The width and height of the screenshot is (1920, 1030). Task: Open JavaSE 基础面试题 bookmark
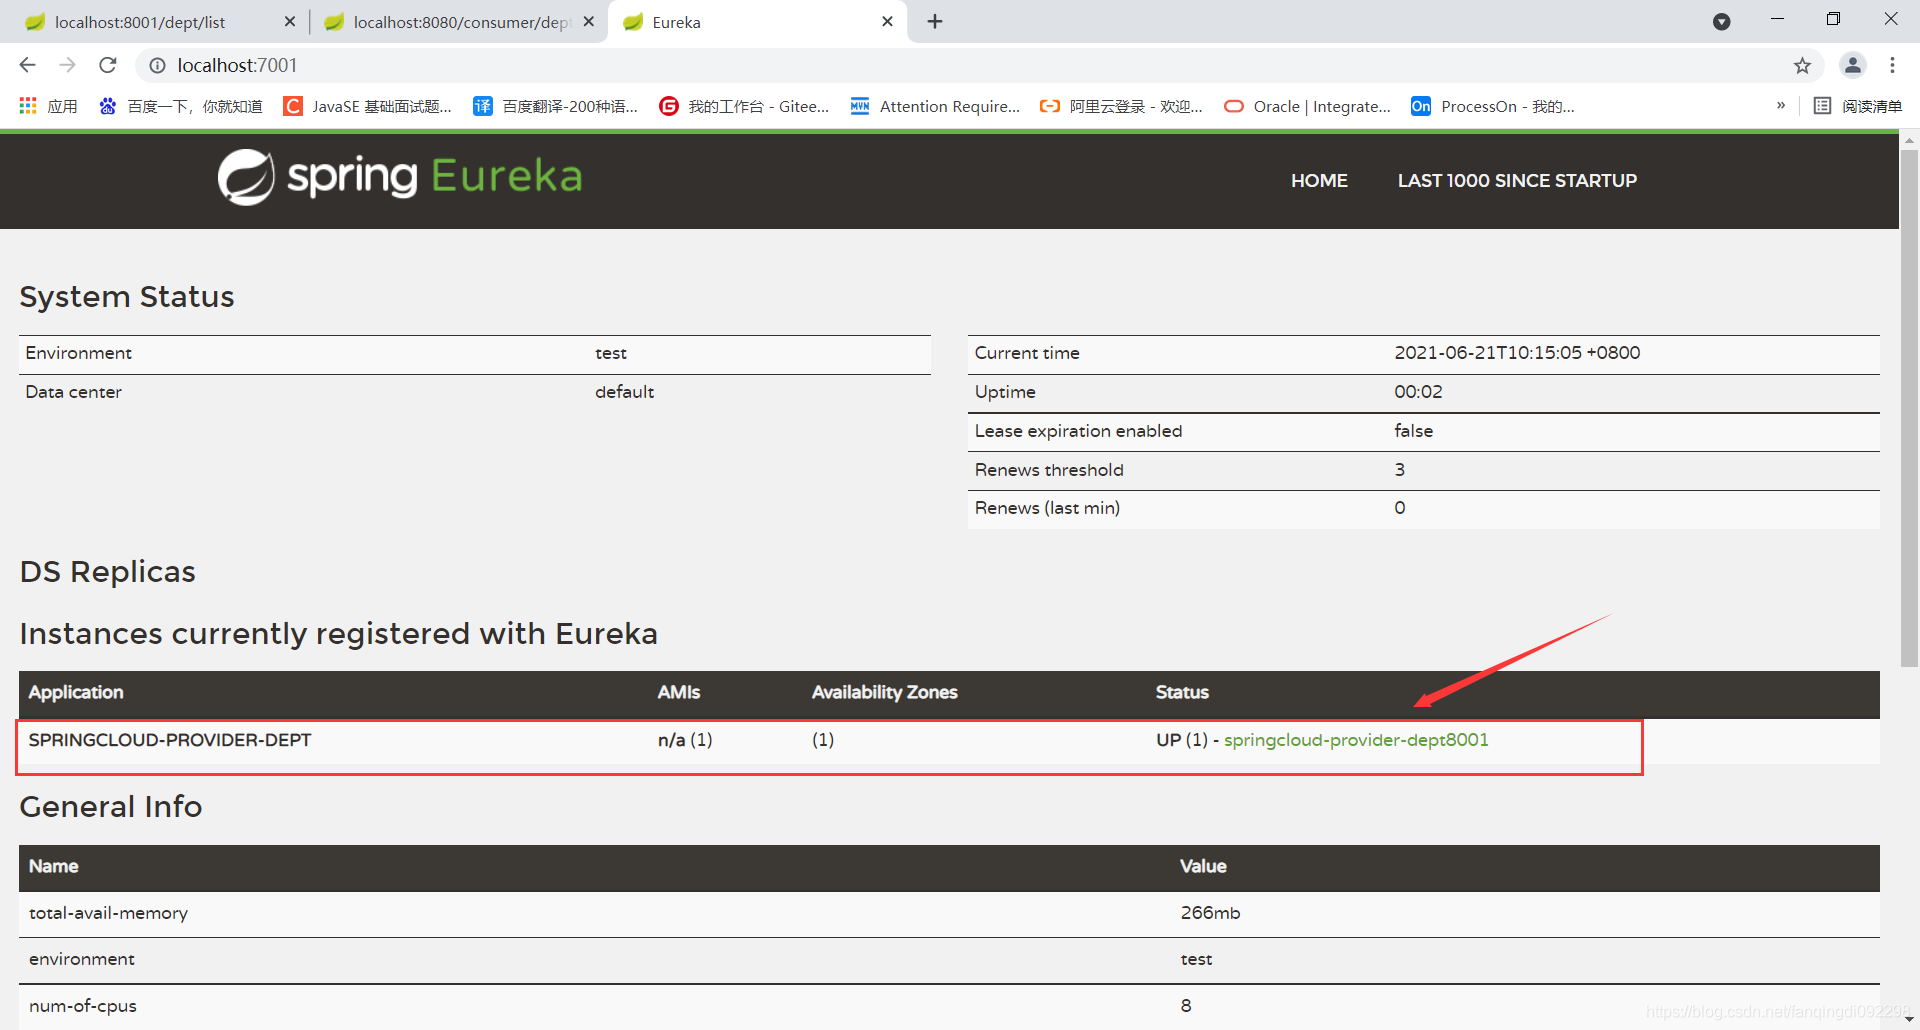pyautogui.click(x=367, y=106)
